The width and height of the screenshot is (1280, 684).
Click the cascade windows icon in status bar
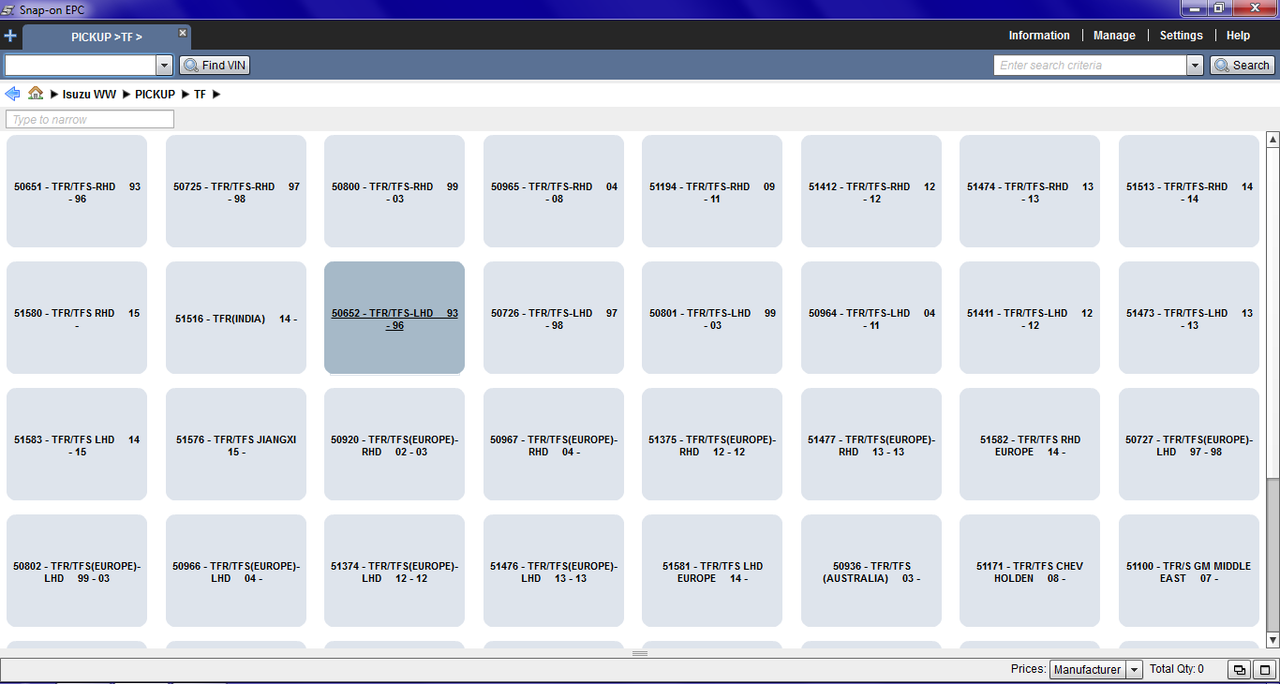pyautogui.click(x=1239, y=670)
